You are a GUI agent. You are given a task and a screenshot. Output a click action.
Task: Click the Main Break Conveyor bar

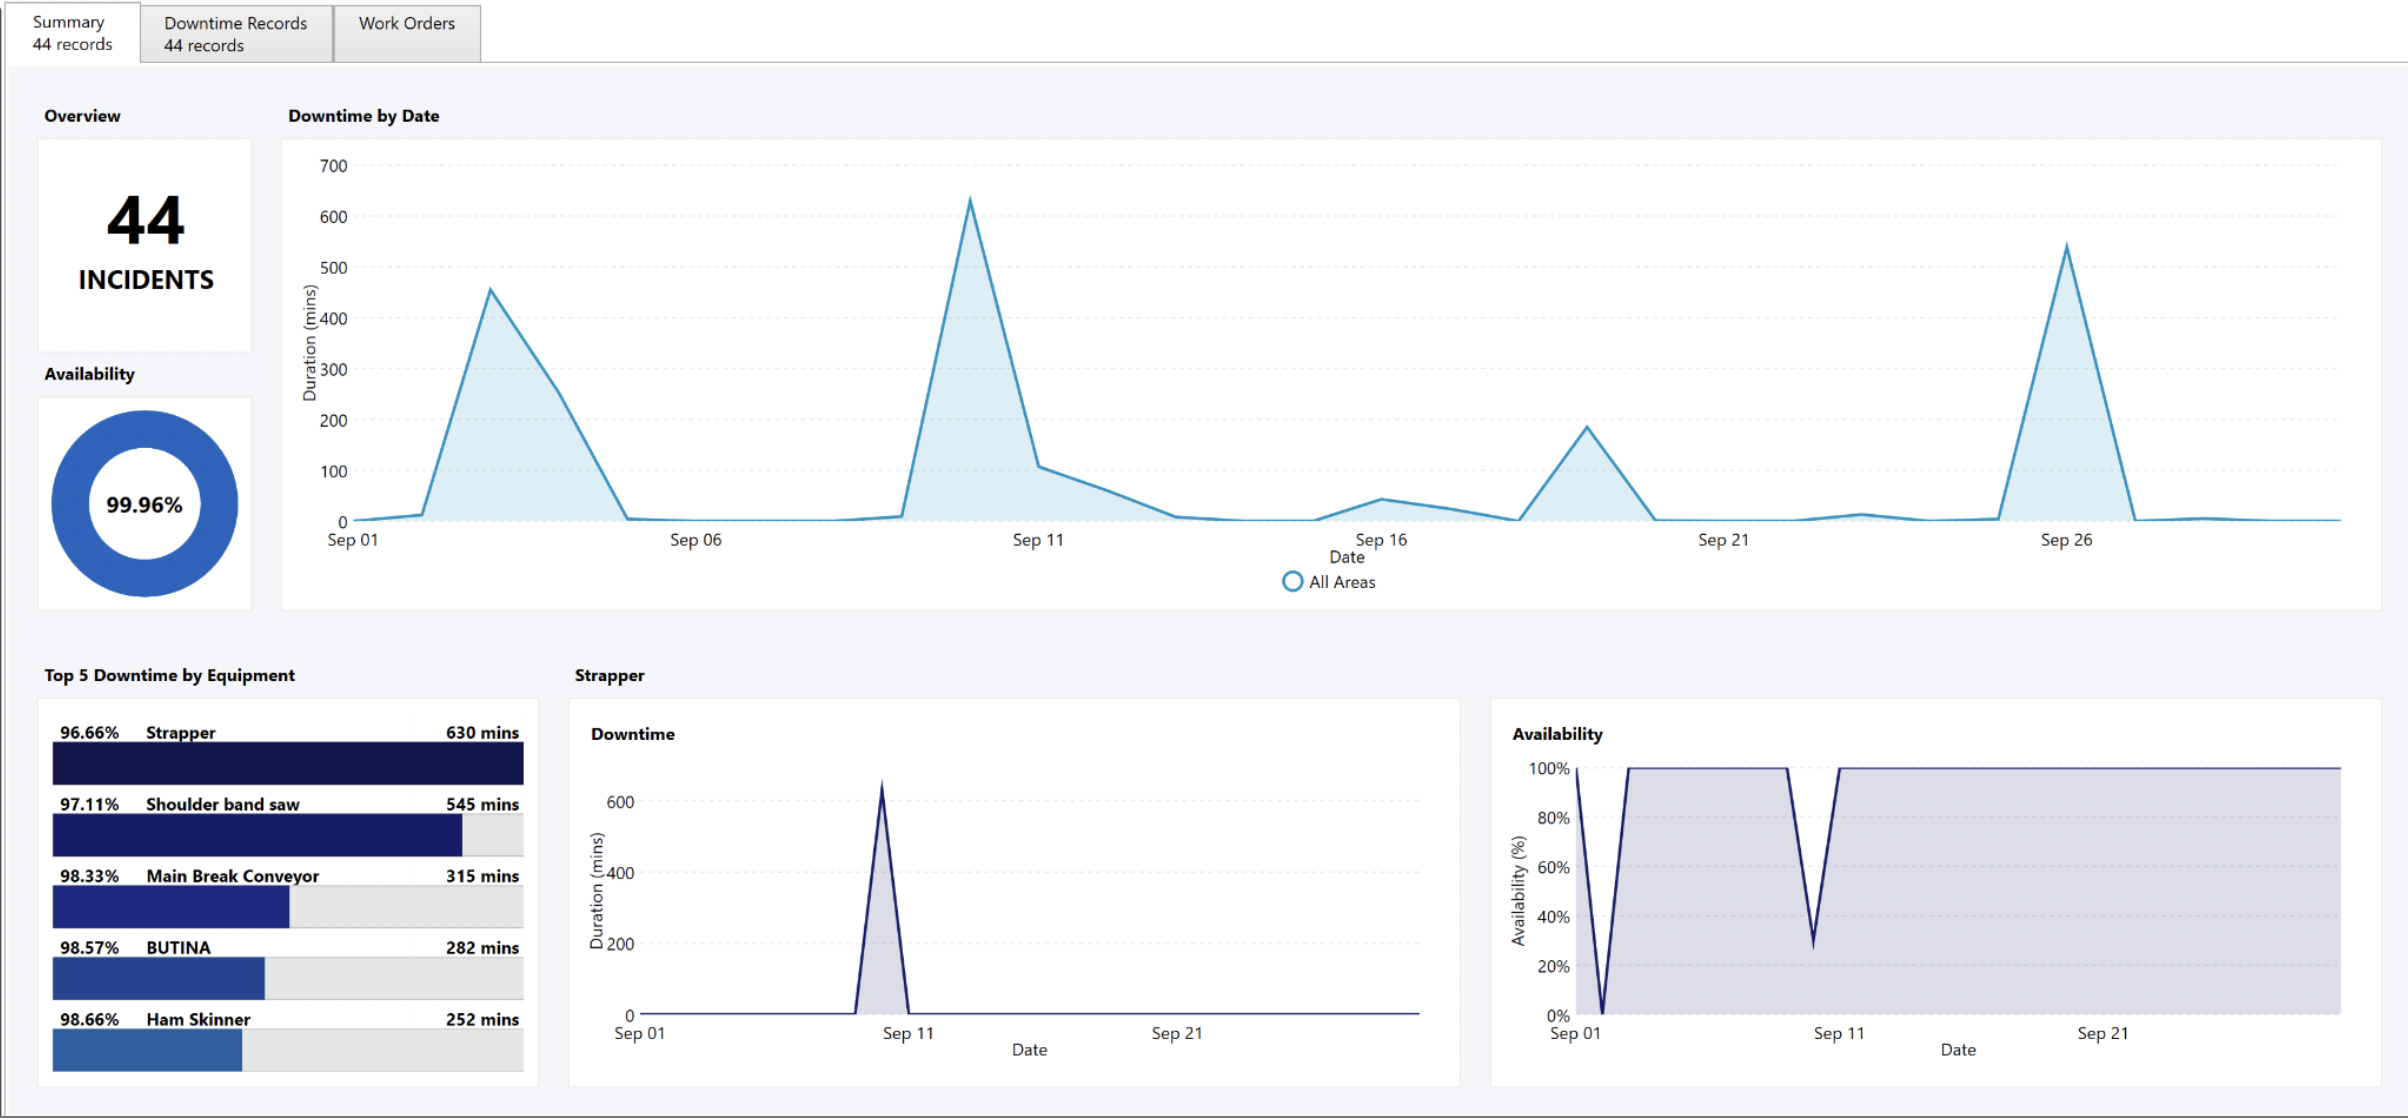170,907
